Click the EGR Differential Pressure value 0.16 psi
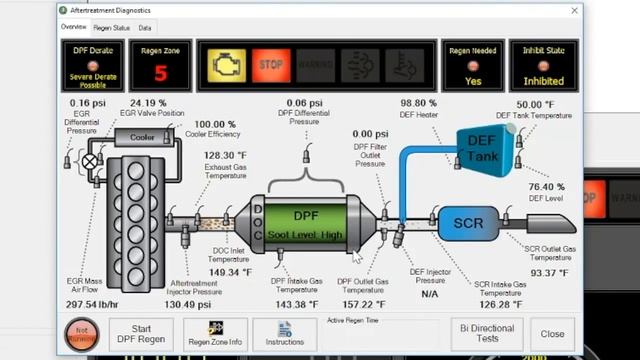Viewport: 640px width, 360px height. pos(87,103)
